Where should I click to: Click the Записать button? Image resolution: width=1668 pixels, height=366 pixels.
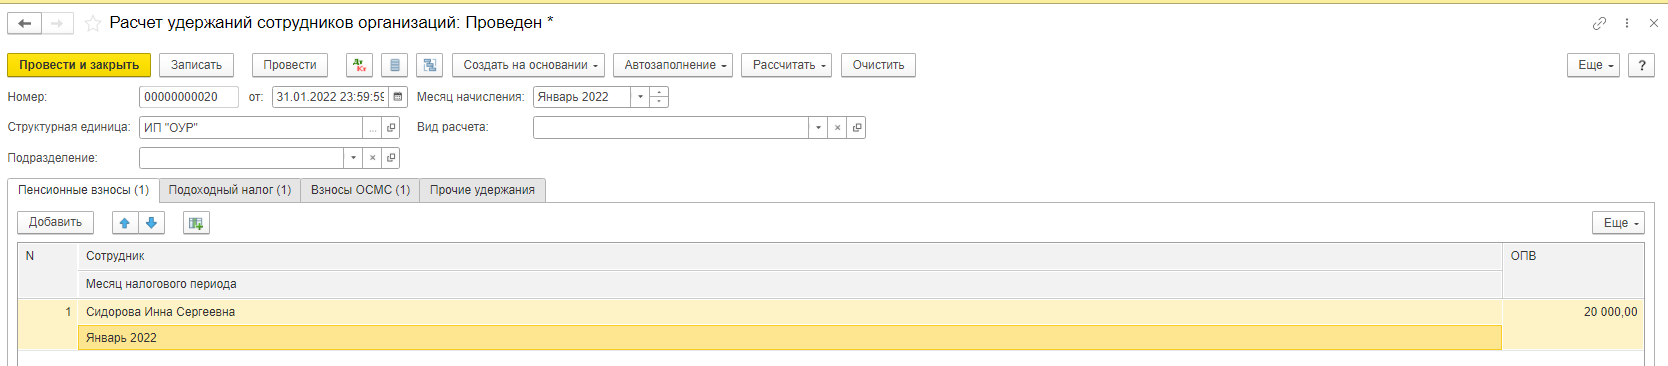tap(196, 65)
